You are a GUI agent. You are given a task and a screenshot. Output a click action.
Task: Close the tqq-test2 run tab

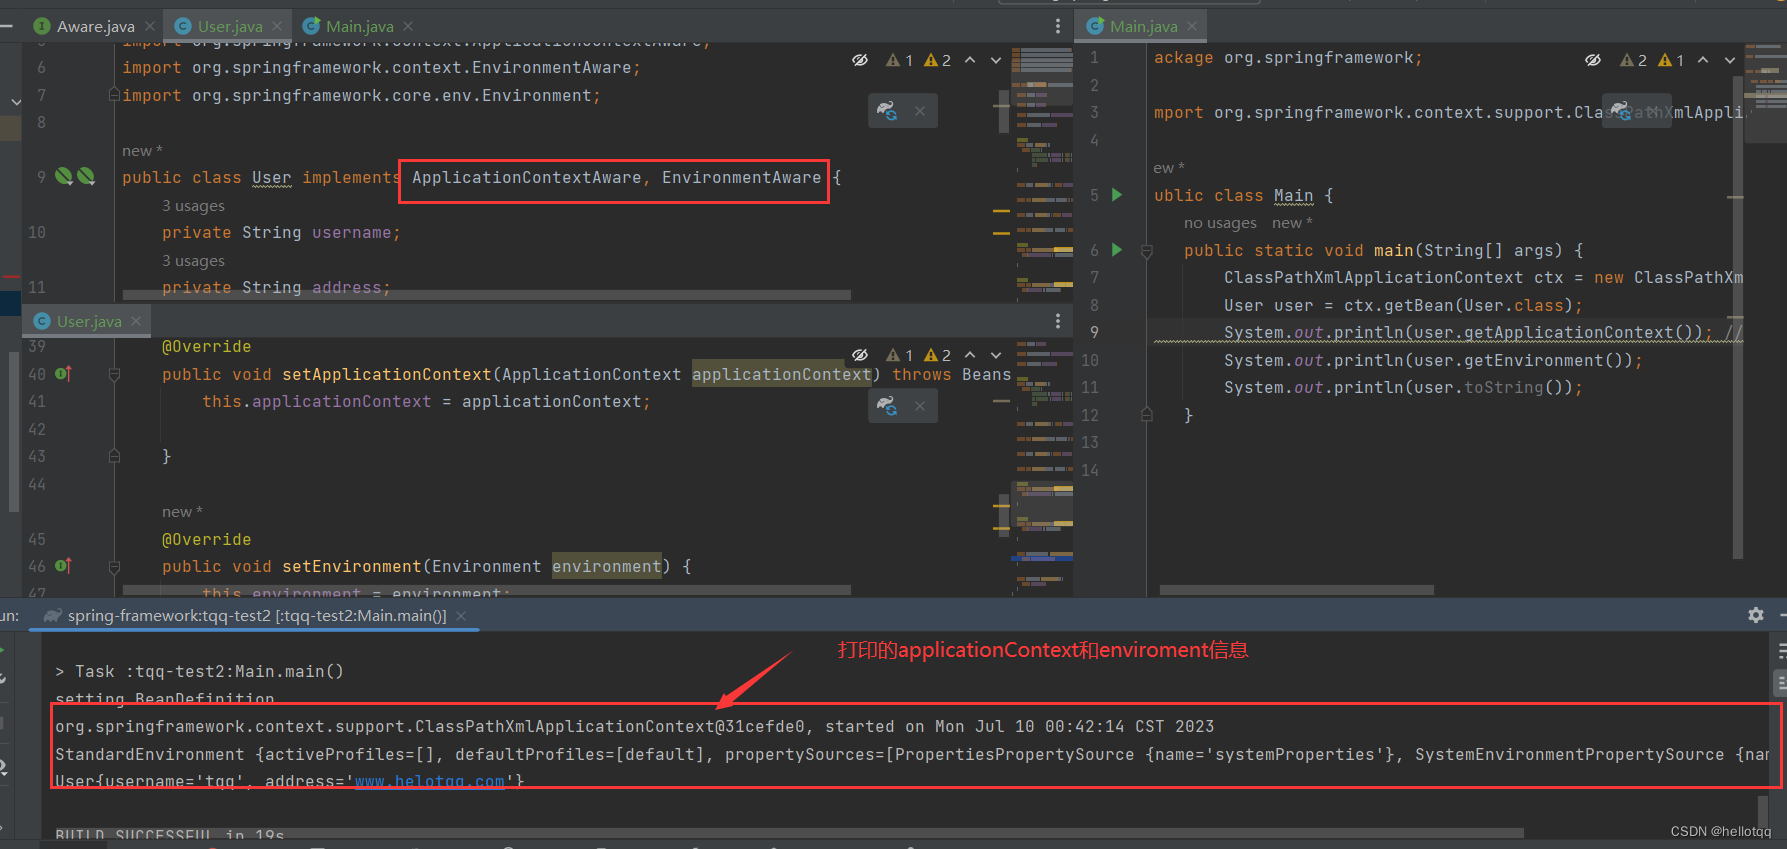pyautogui.click(x=461, y=616)
